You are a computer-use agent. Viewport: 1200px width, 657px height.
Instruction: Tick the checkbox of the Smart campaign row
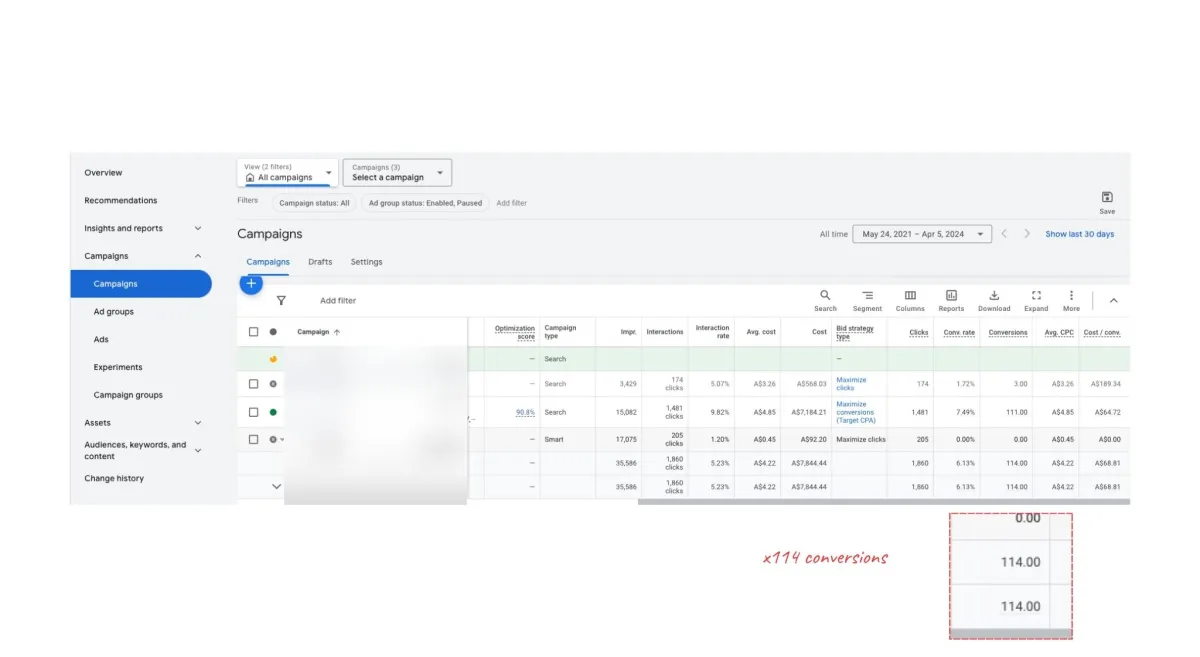pyautogui.click(x=253, y=439)
